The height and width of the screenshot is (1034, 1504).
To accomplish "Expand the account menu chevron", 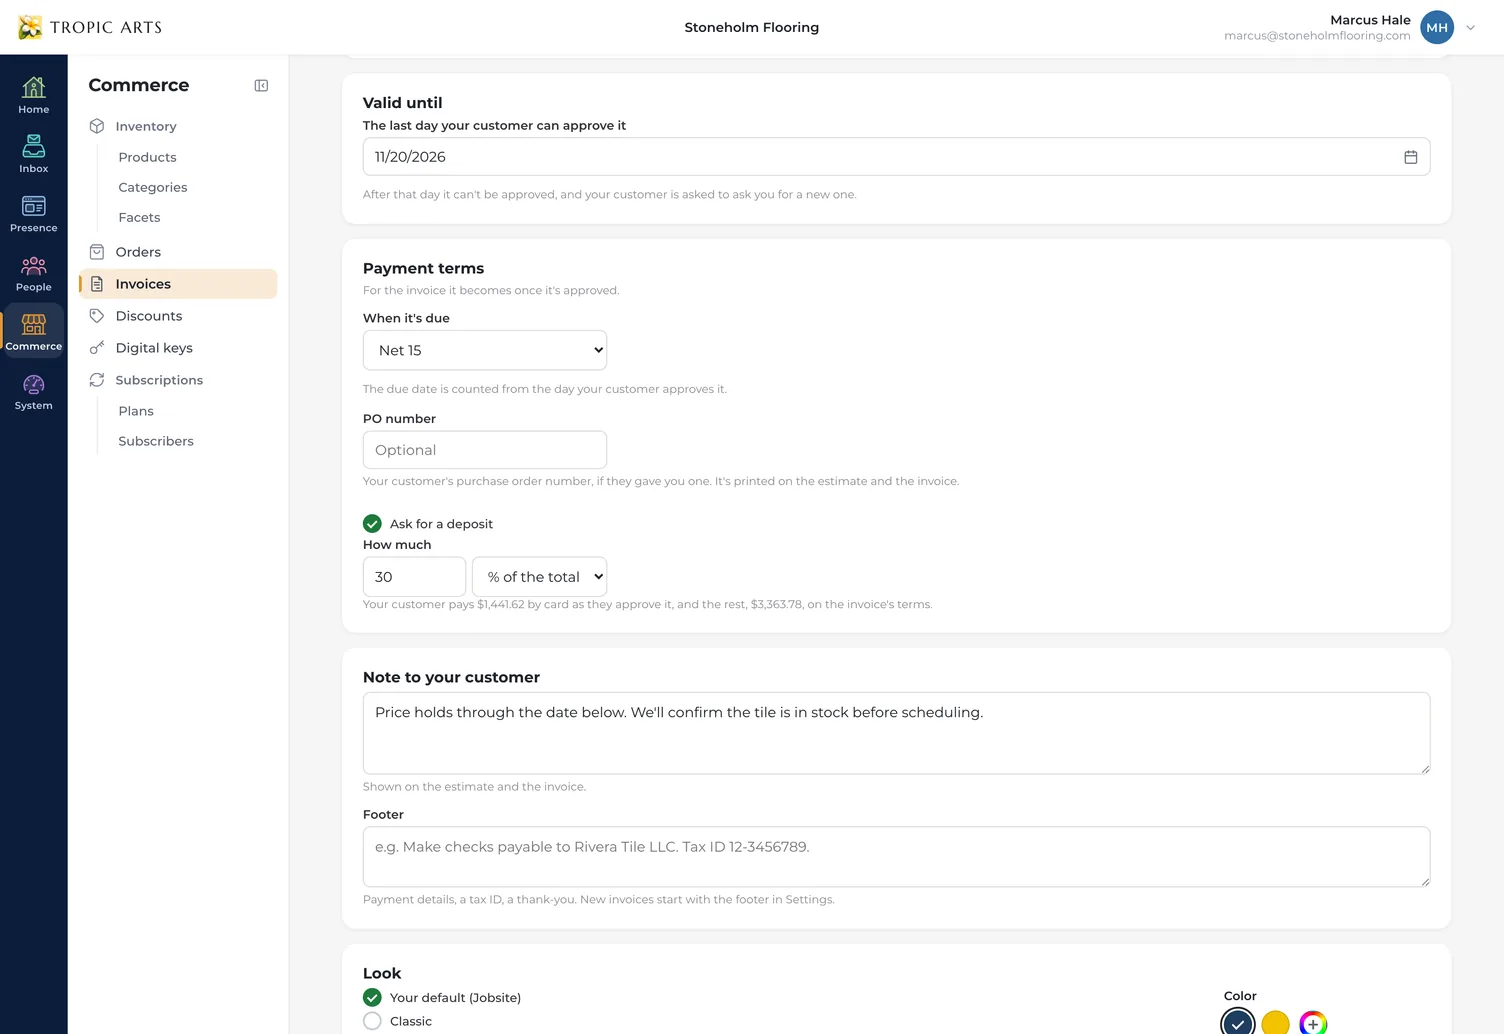I will pyautogui.click(x=1470, y=28).
